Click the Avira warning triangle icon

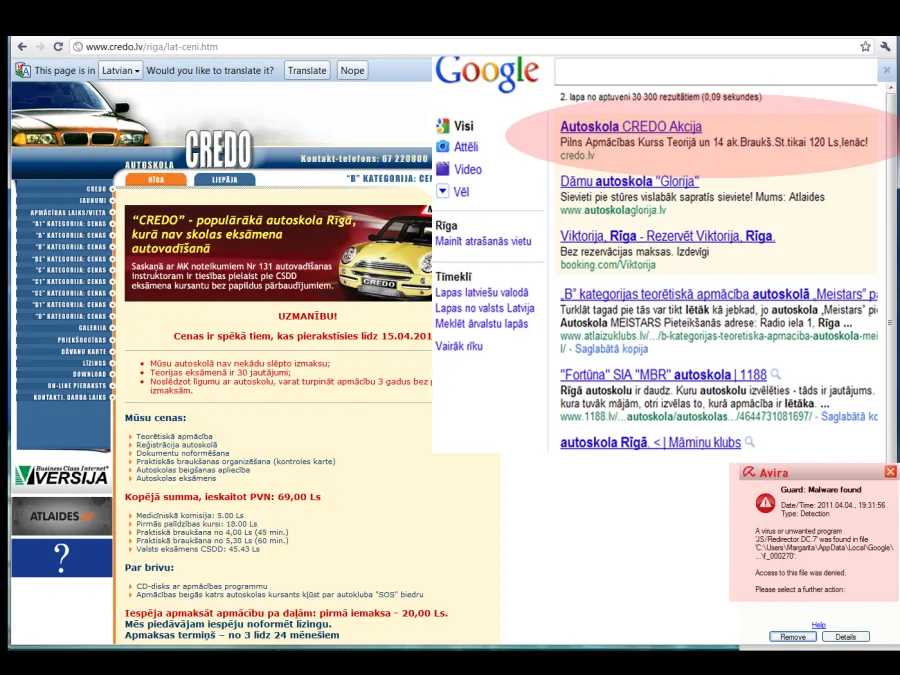(x=765, y=503)
